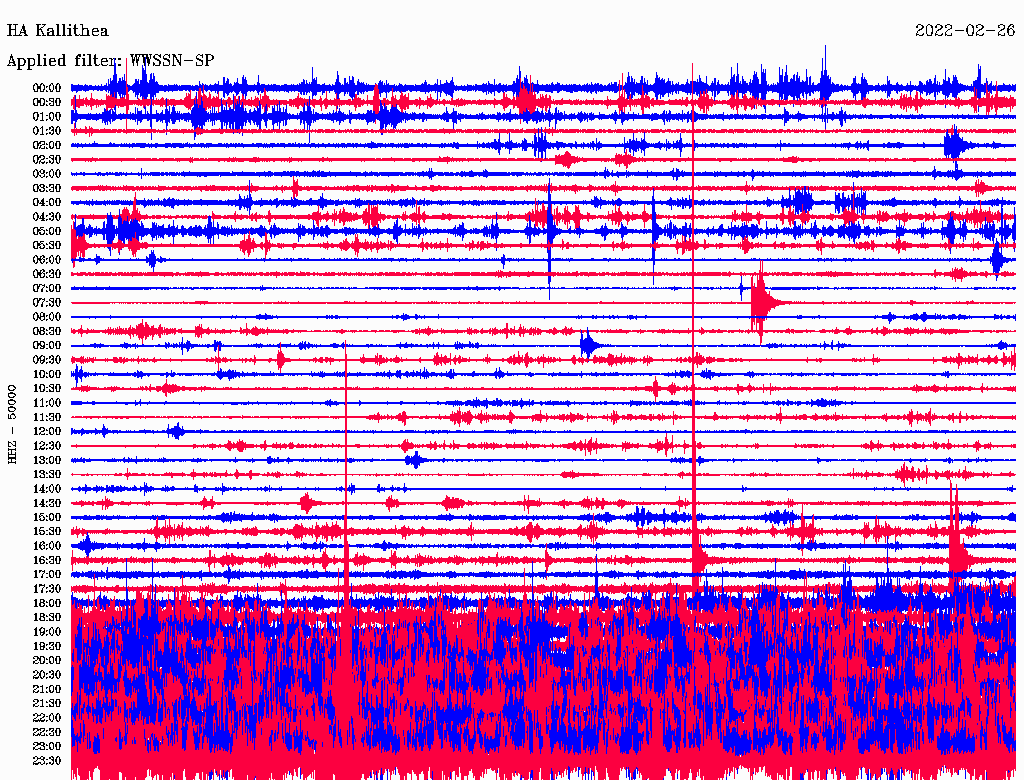Select the 16:30 time row label
This screenshot has height=780, width=1024.
click(x=47, y=561)
